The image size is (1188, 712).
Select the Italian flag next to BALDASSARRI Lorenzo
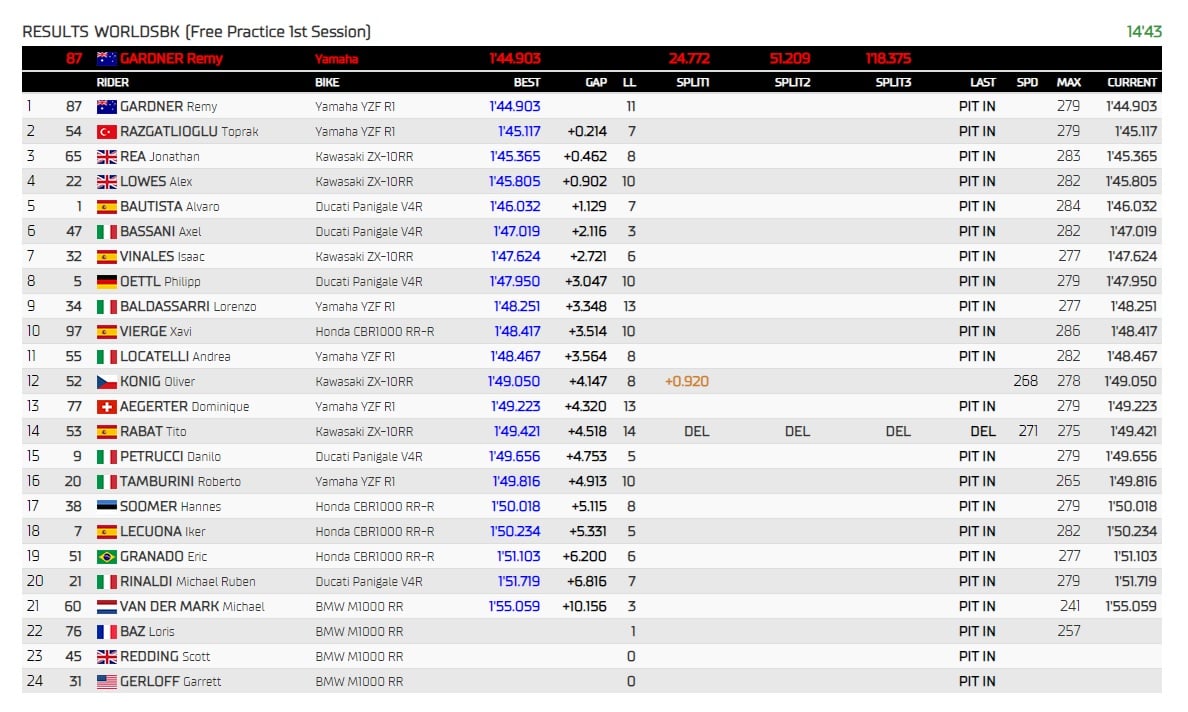coord(107,307)
